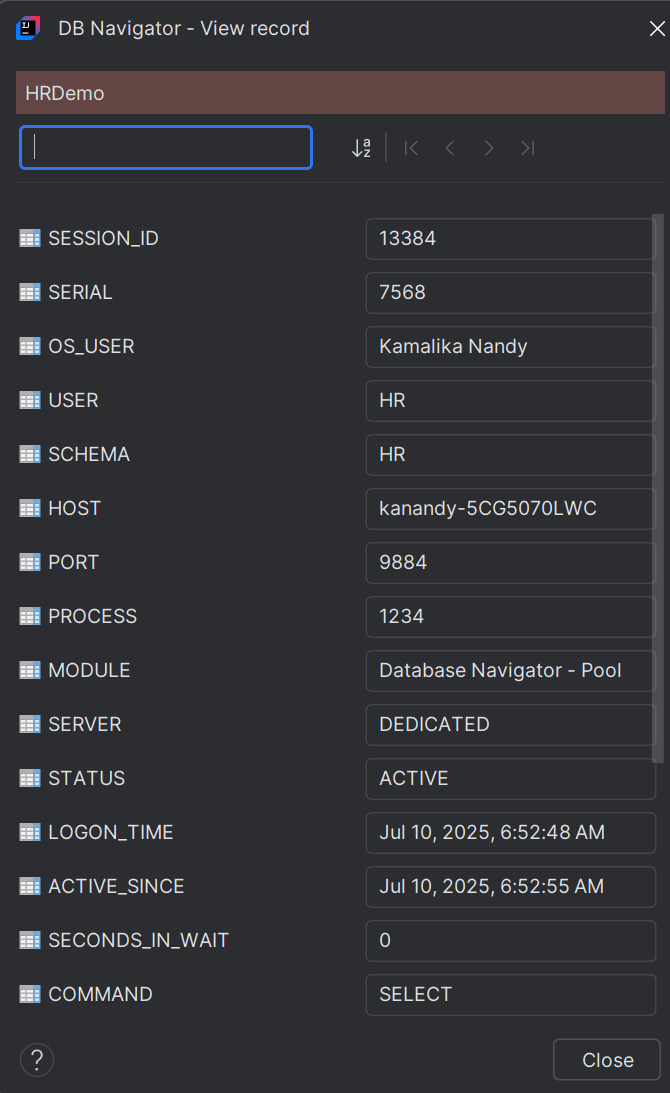Click the OS_USER label
The width and height of the screenshot is (670, 1093).
91,346
